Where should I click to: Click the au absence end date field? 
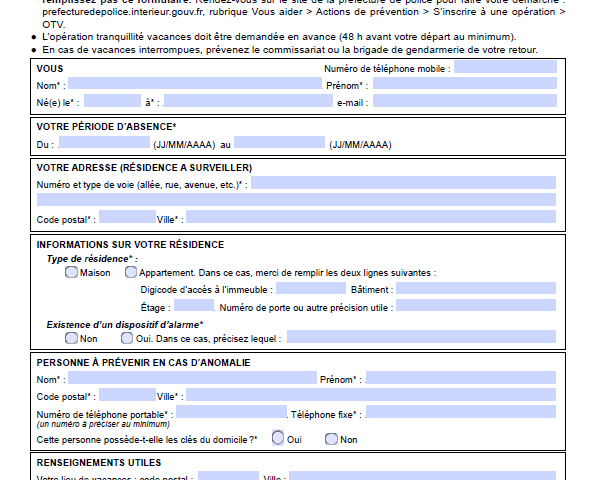tap(279, 142)
